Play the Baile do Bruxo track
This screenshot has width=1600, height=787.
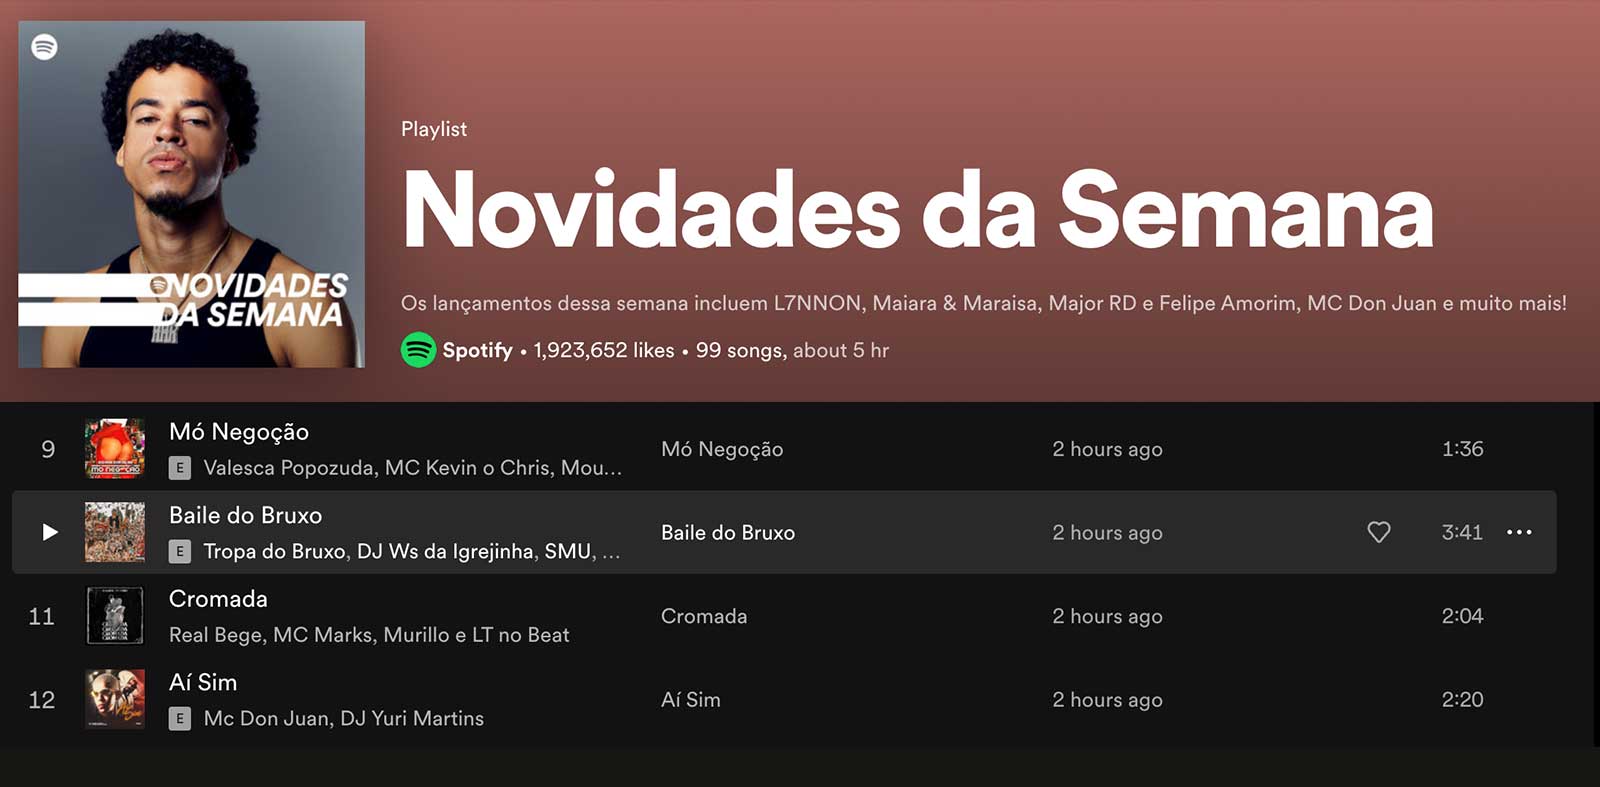(50, 532)
